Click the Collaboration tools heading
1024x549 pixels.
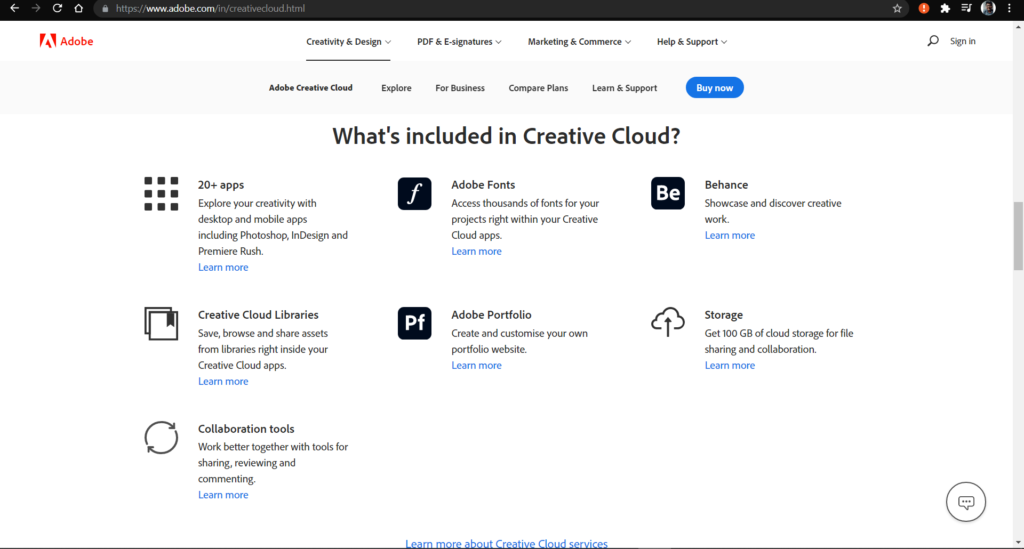(246, 429)
